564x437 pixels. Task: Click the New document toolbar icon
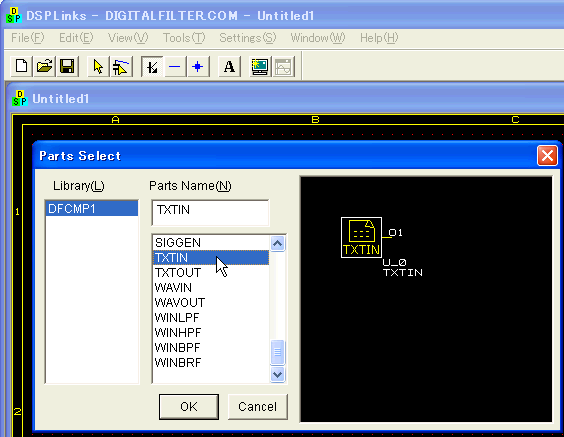(x=22, y=67)
